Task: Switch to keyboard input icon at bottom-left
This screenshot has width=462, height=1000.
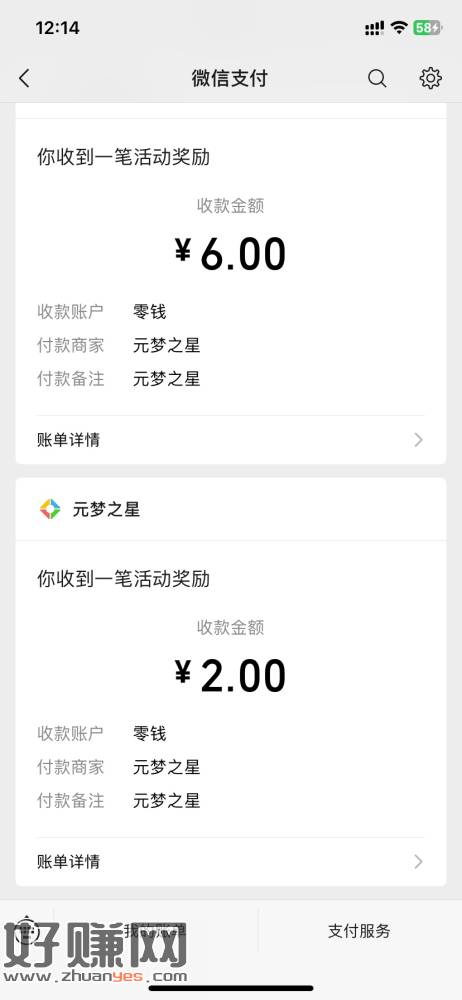Action: tap(27, 930)
